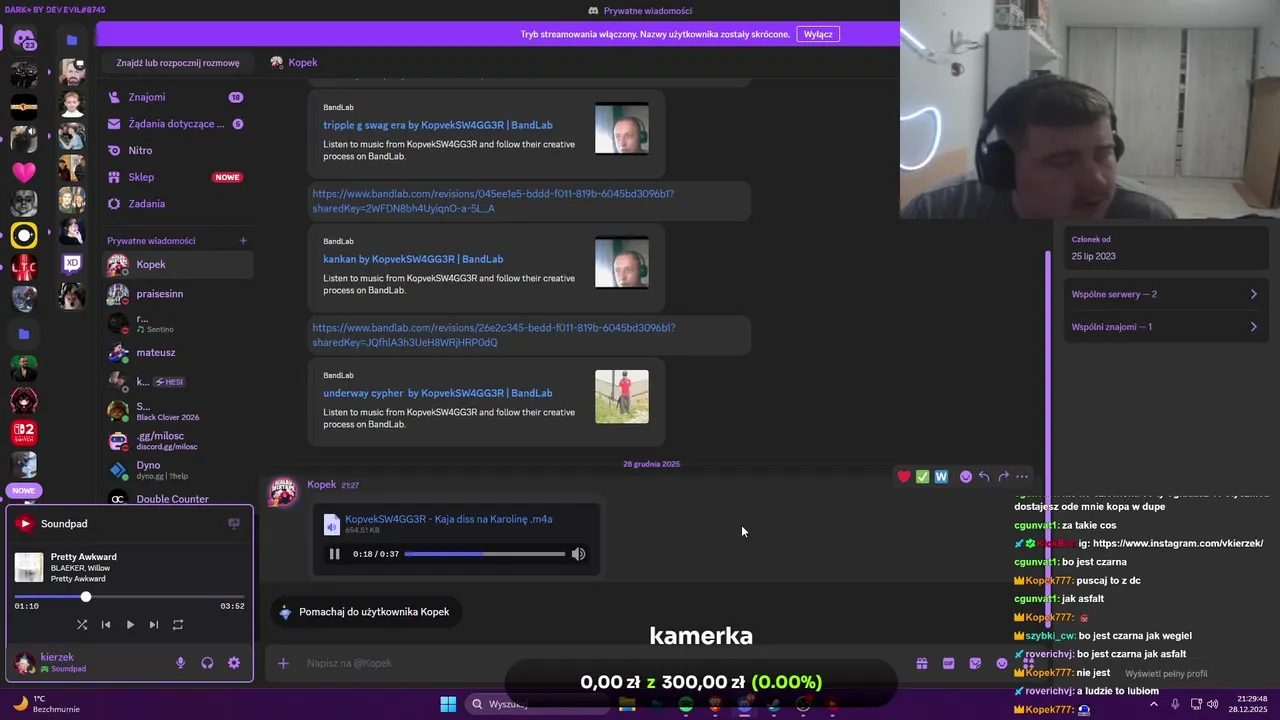Open tripple g swag era BandLab link

(437, 125)
